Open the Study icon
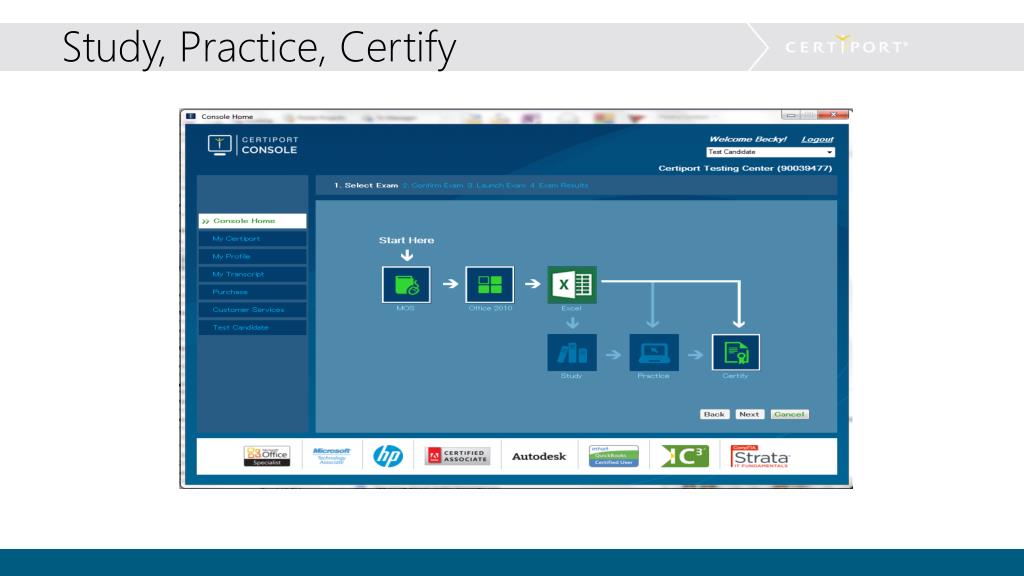 pos(572,353)
